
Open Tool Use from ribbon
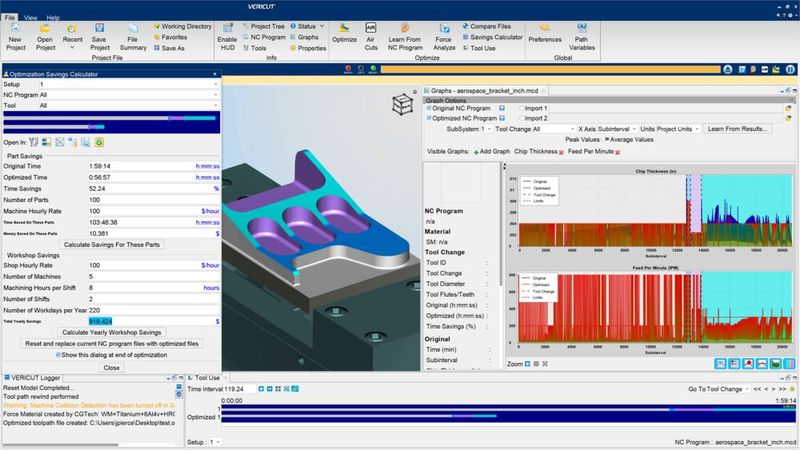click(479, 48)
